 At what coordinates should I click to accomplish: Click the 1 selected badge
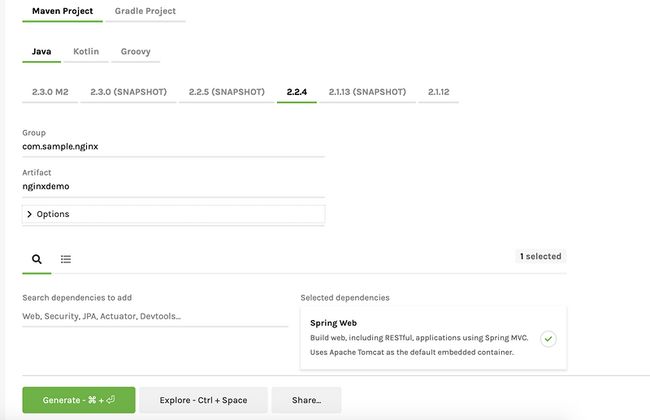point(541,257)
